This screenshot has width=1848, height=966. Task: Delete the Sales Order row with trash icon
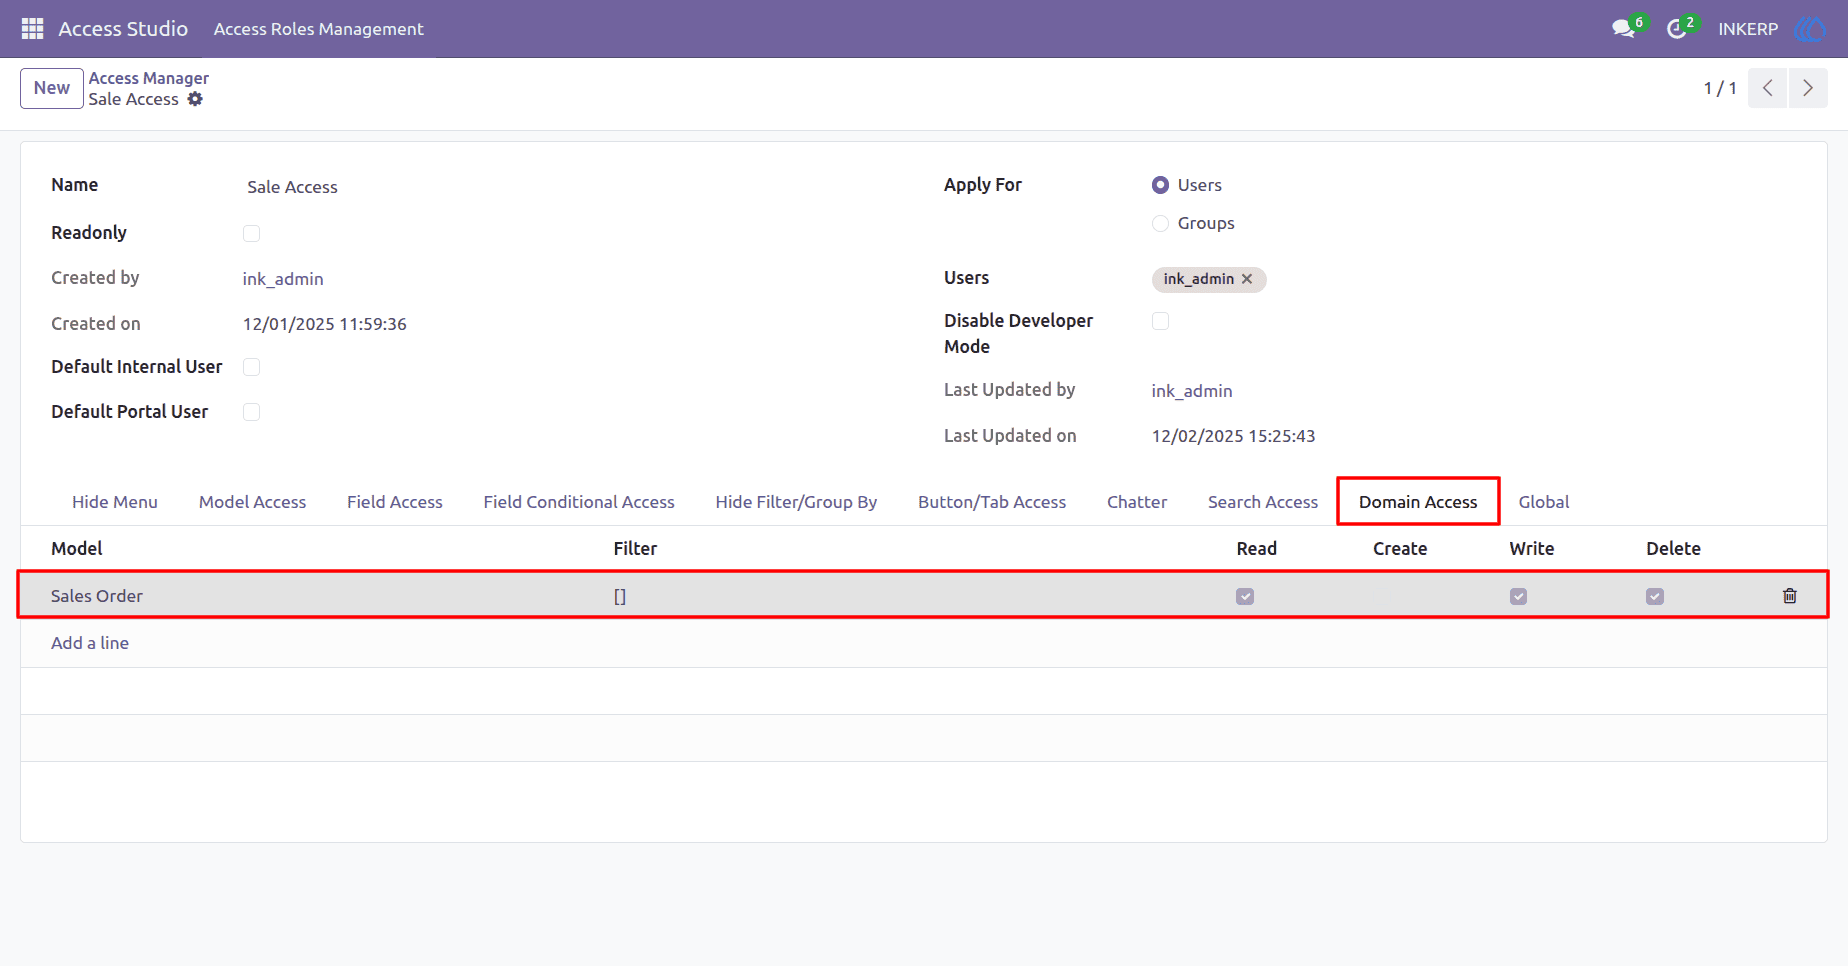click(x=1790, y=596)
